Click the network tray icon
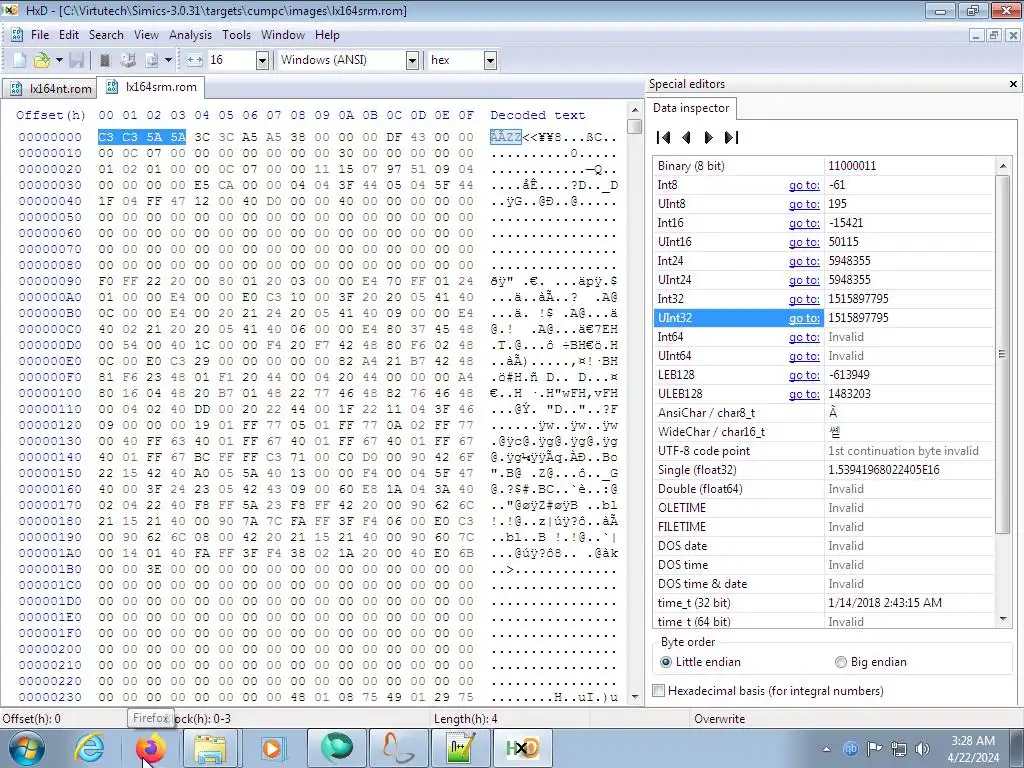 (x=899, y=748)
